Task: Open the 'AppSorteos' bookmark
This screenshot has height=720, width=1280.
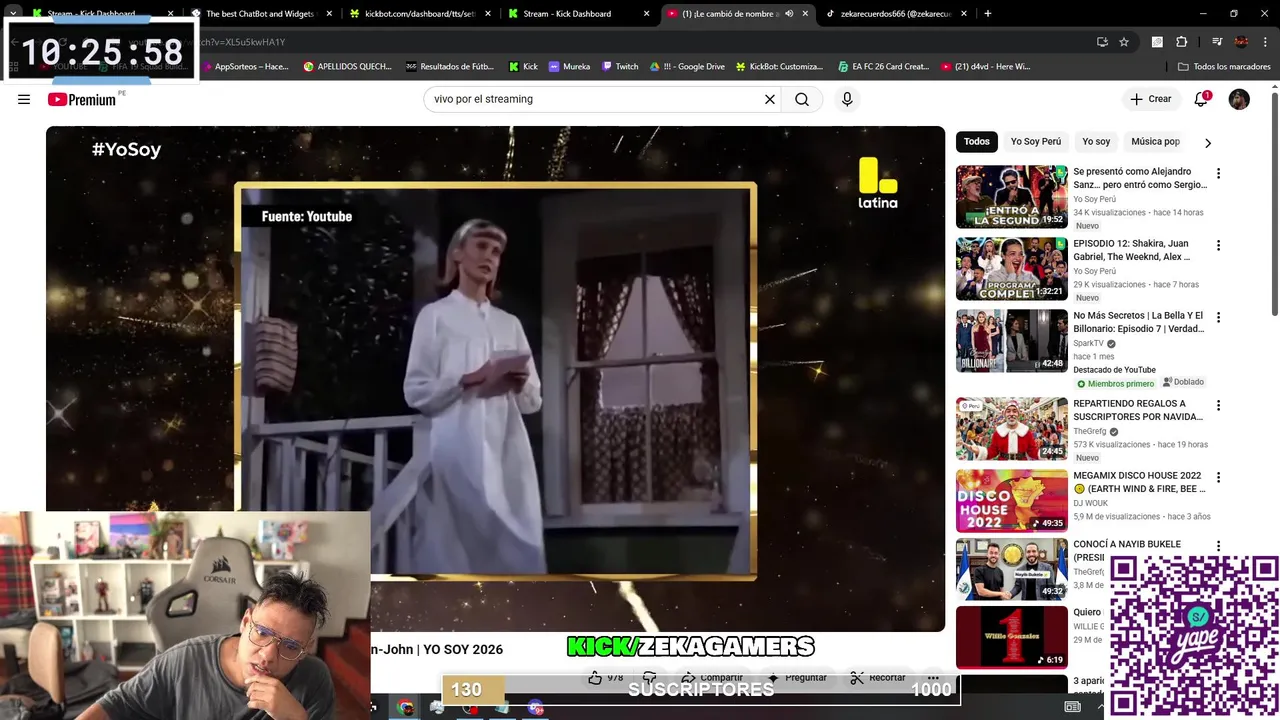Action: pos(245,67)
